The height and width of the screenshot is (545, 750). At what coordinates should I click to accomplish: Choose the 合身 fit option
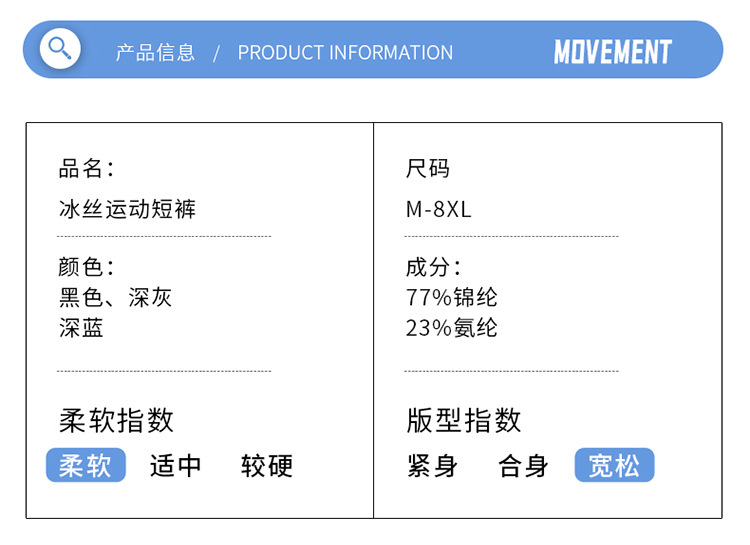coord(524,465)
